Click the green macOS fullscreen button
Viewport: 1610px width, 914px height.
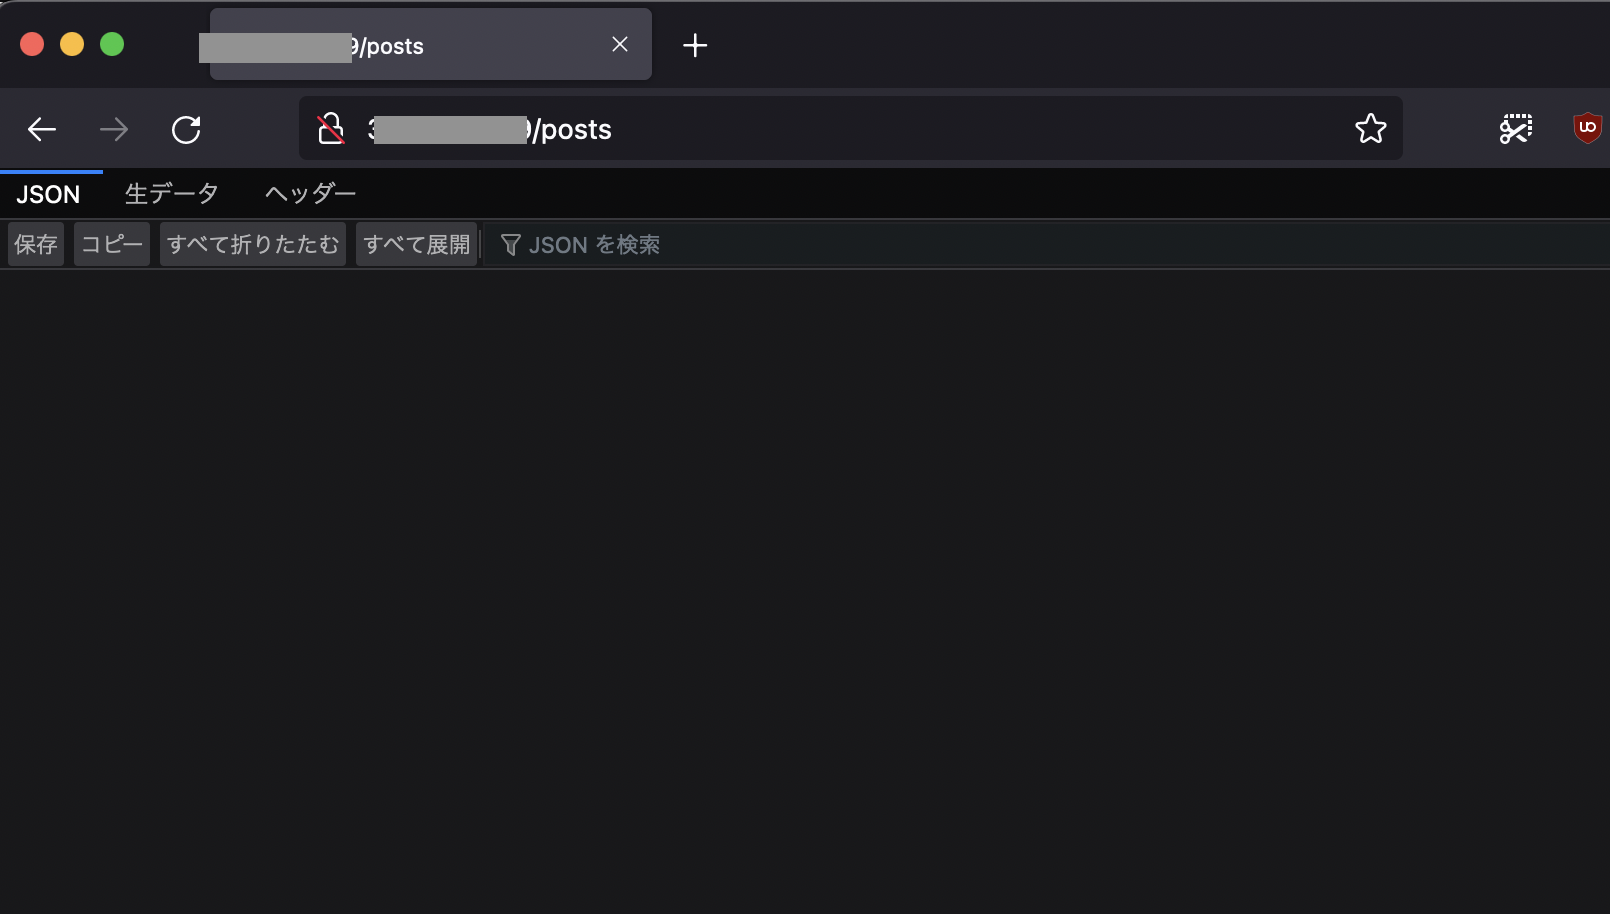tap(112, 44)
